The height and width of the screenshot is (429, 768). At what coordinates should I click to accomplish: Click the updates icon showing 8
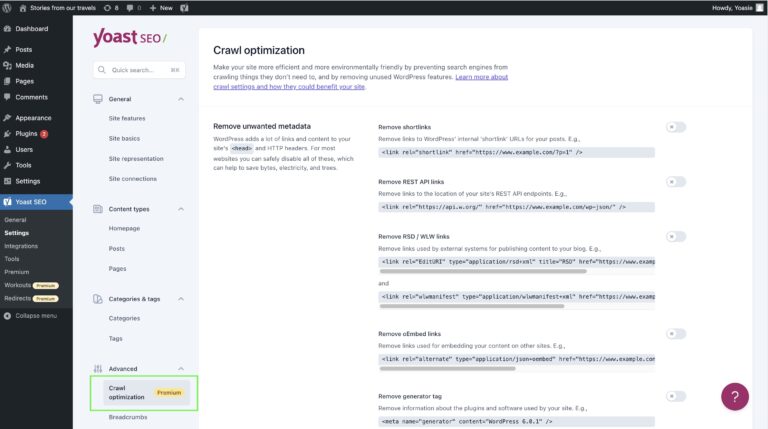point(107,8)
